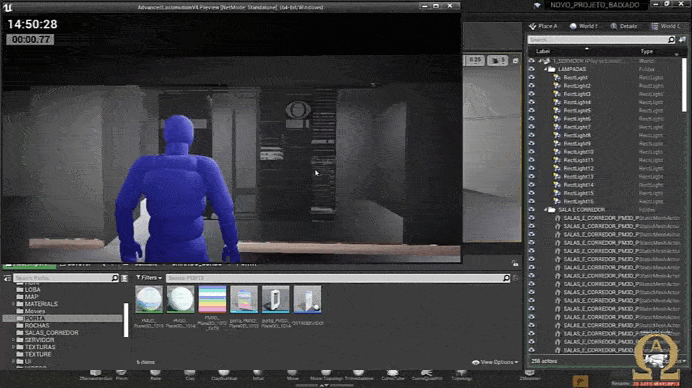Select the Pinch brush icon
Screen dimensions: 692x388
121,375
